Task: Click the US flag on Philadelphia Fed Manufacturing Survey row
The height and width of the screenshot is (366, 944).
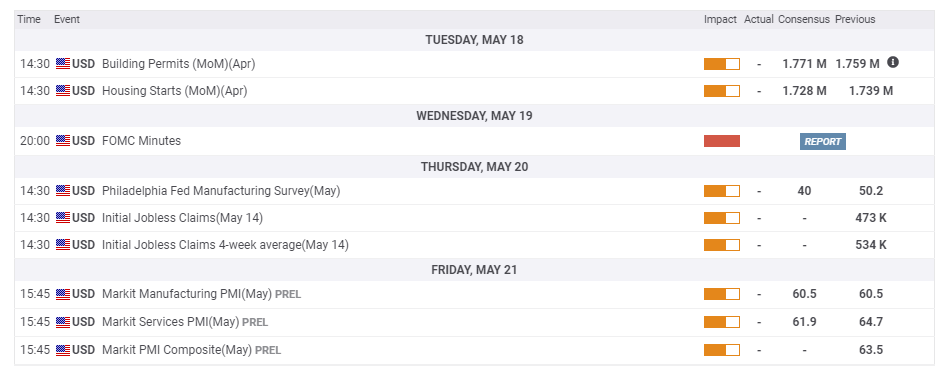Action: point(63,191)
